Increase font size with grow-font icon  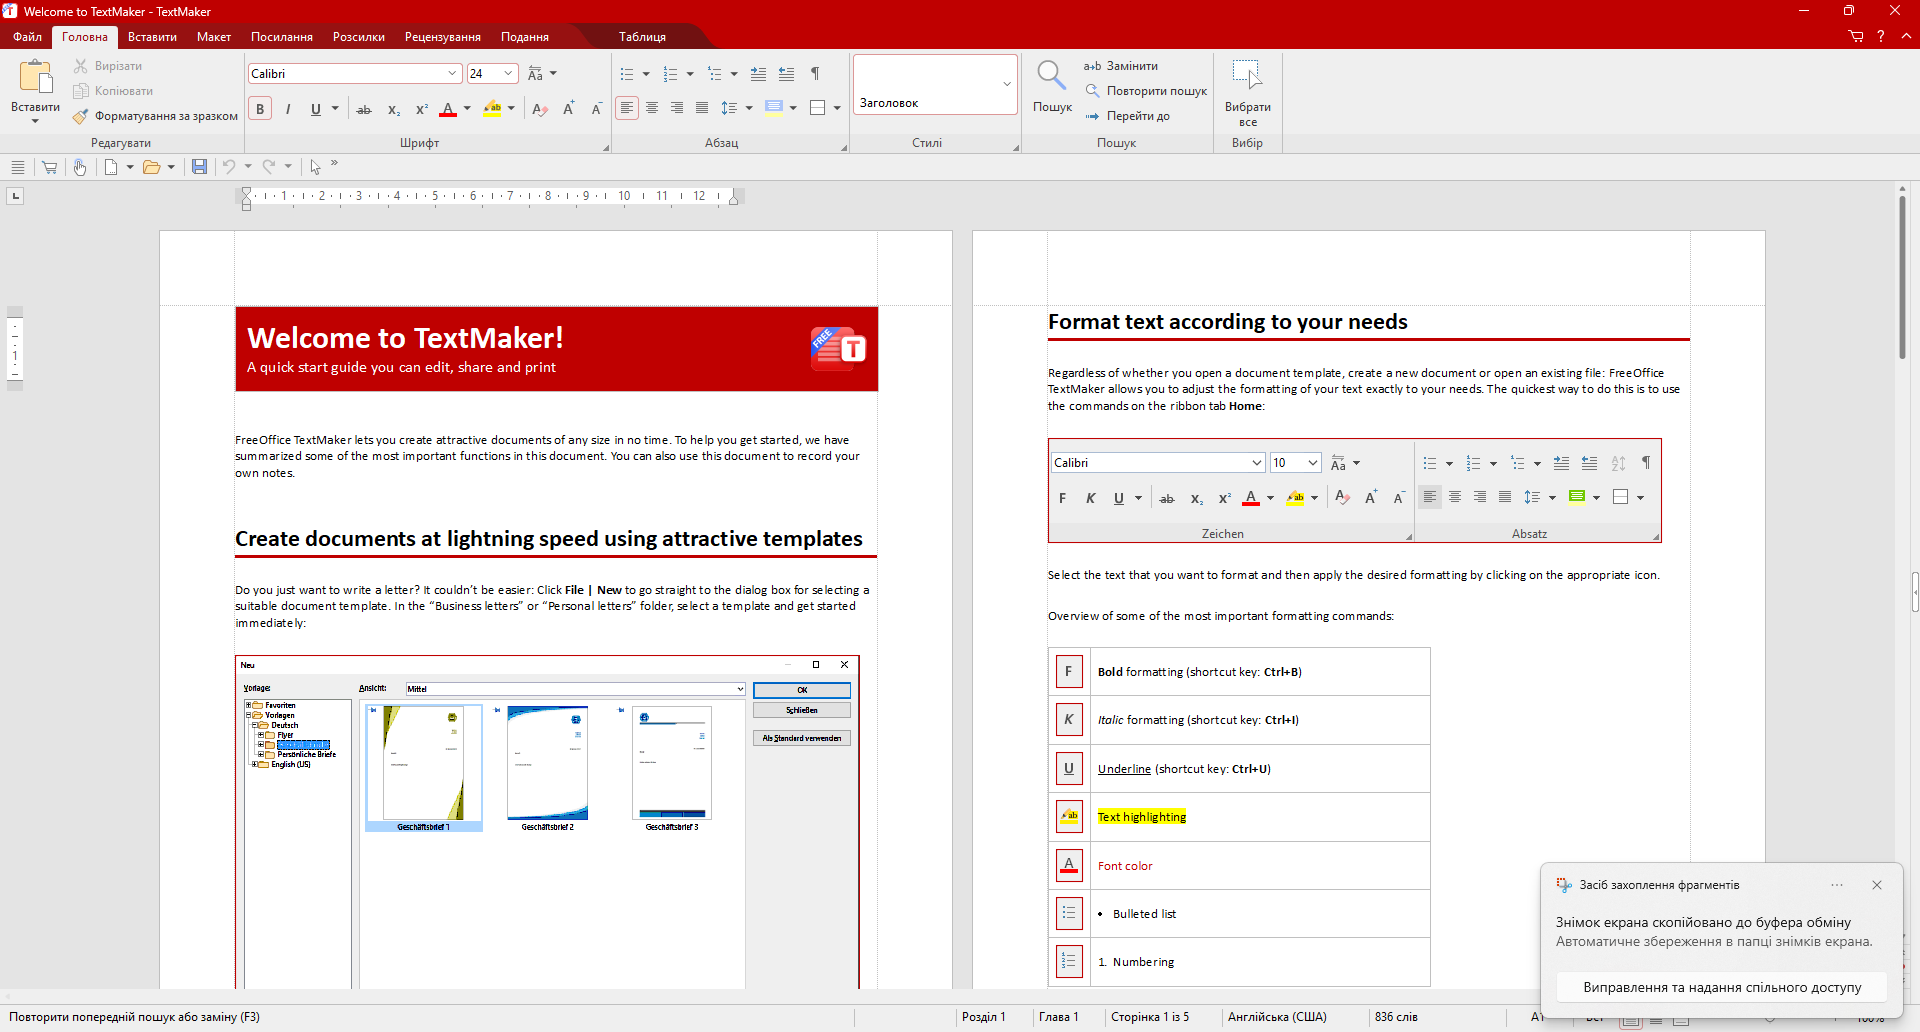coord(568,109)
